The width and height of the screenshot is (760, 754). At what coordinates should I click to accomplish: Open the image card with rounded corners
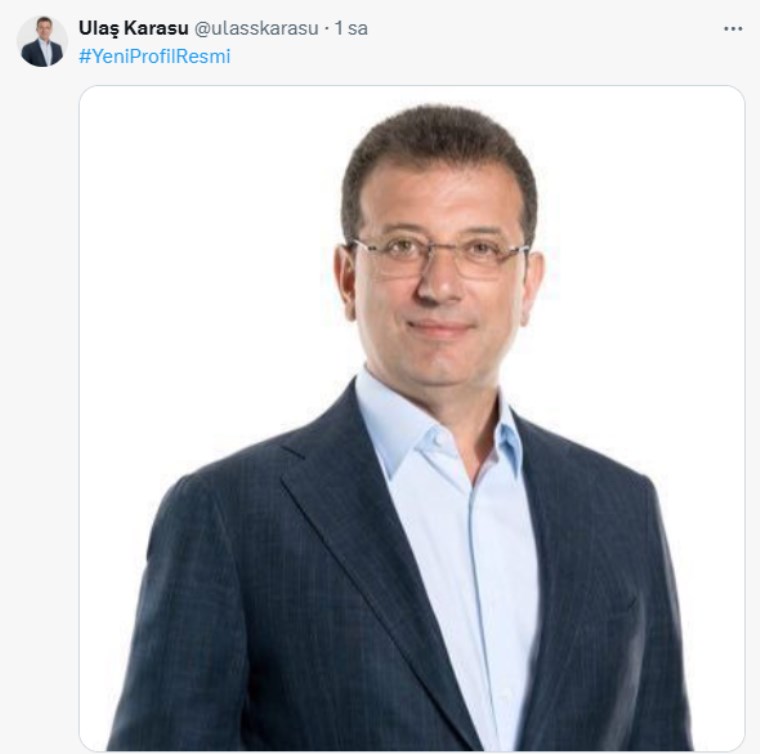[x=412, y=418]
